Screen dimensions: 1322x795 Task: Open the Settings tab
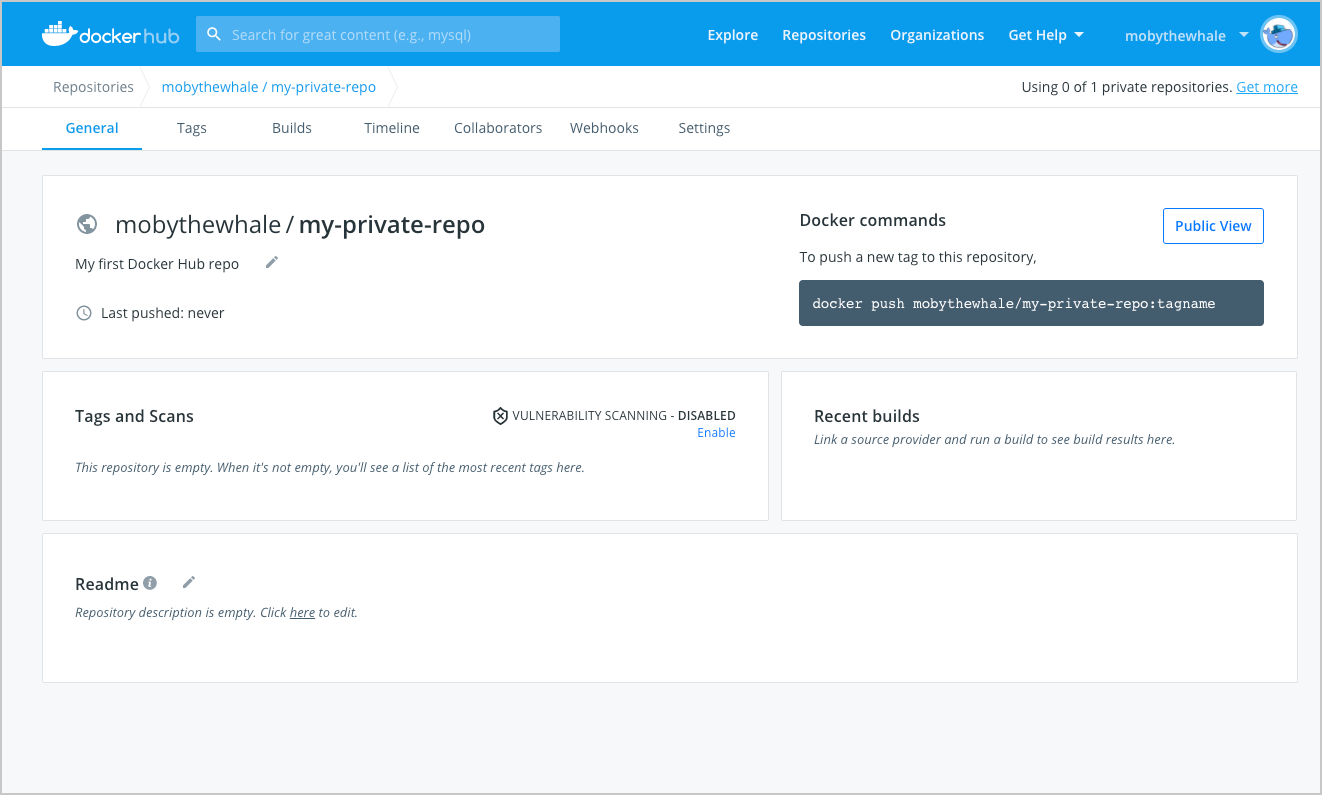tap(703, 128)
